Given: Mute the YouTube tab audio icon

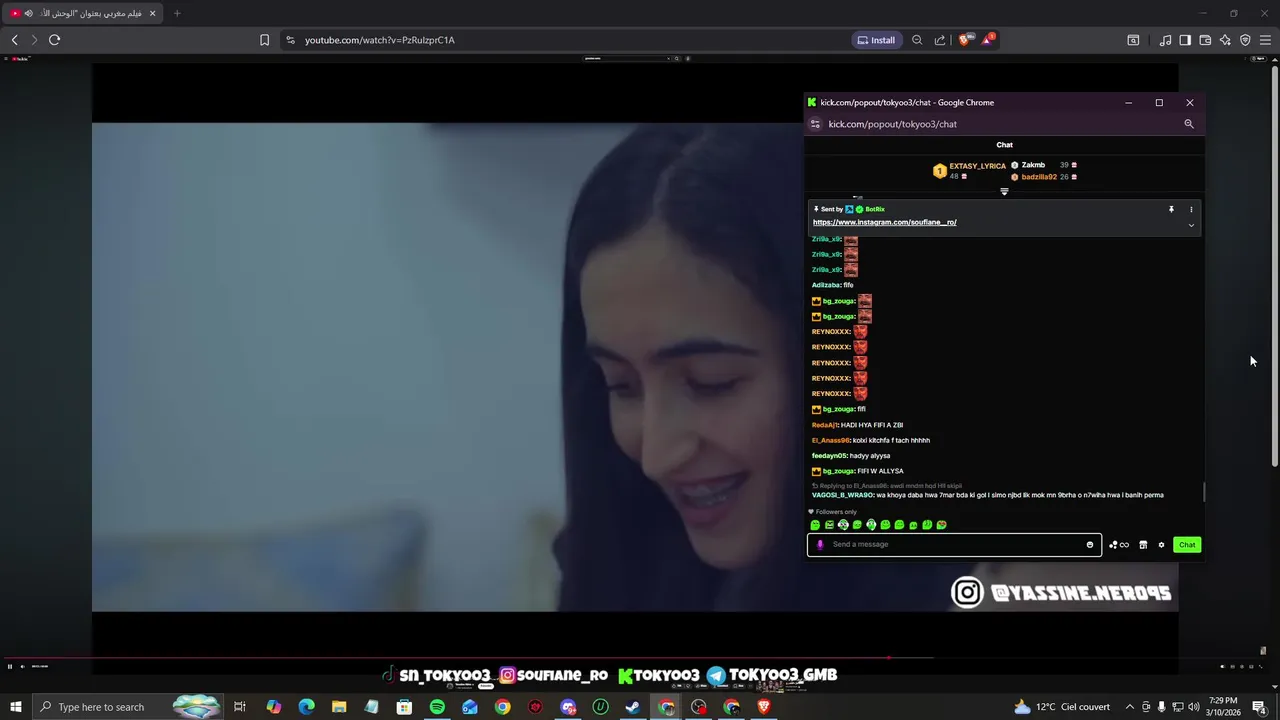Looking at the screenshot, I should pyautogui.click(x=28, y=13).
